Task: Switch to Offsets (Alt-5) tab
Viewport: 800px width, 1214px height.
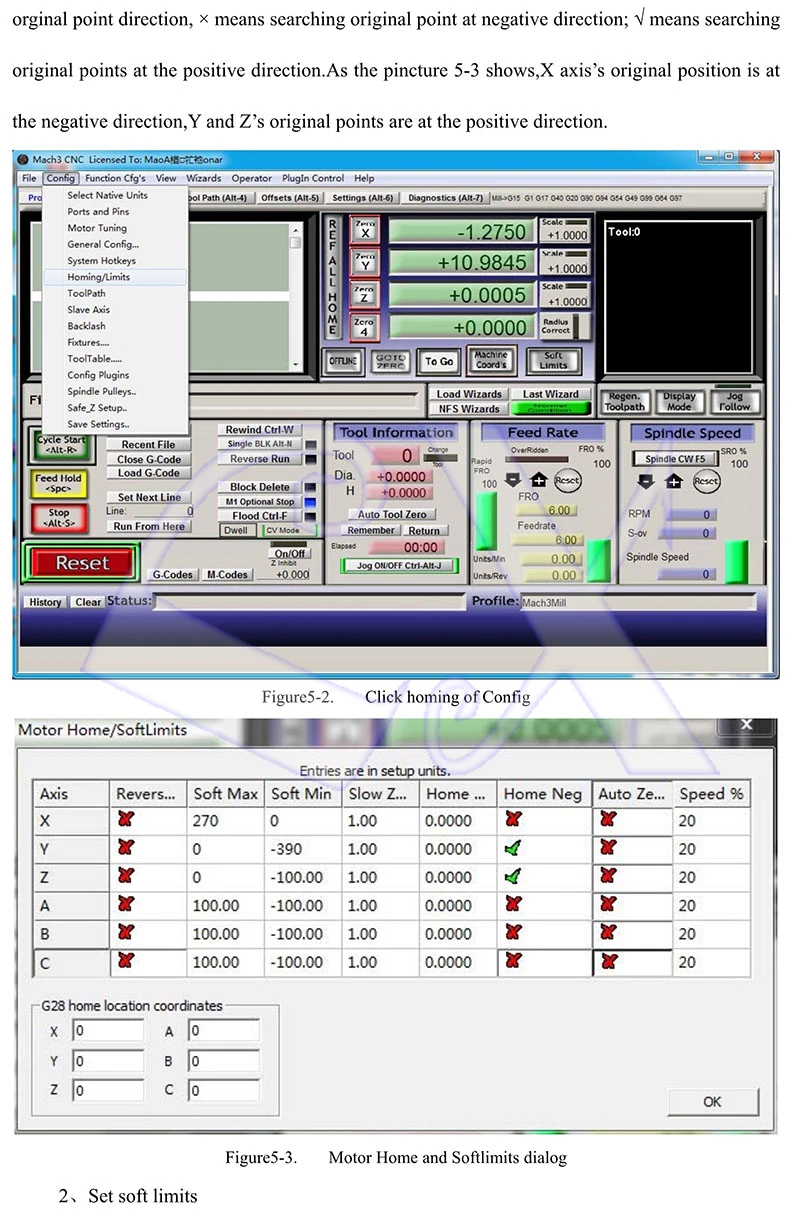Action: click(290, 198)
